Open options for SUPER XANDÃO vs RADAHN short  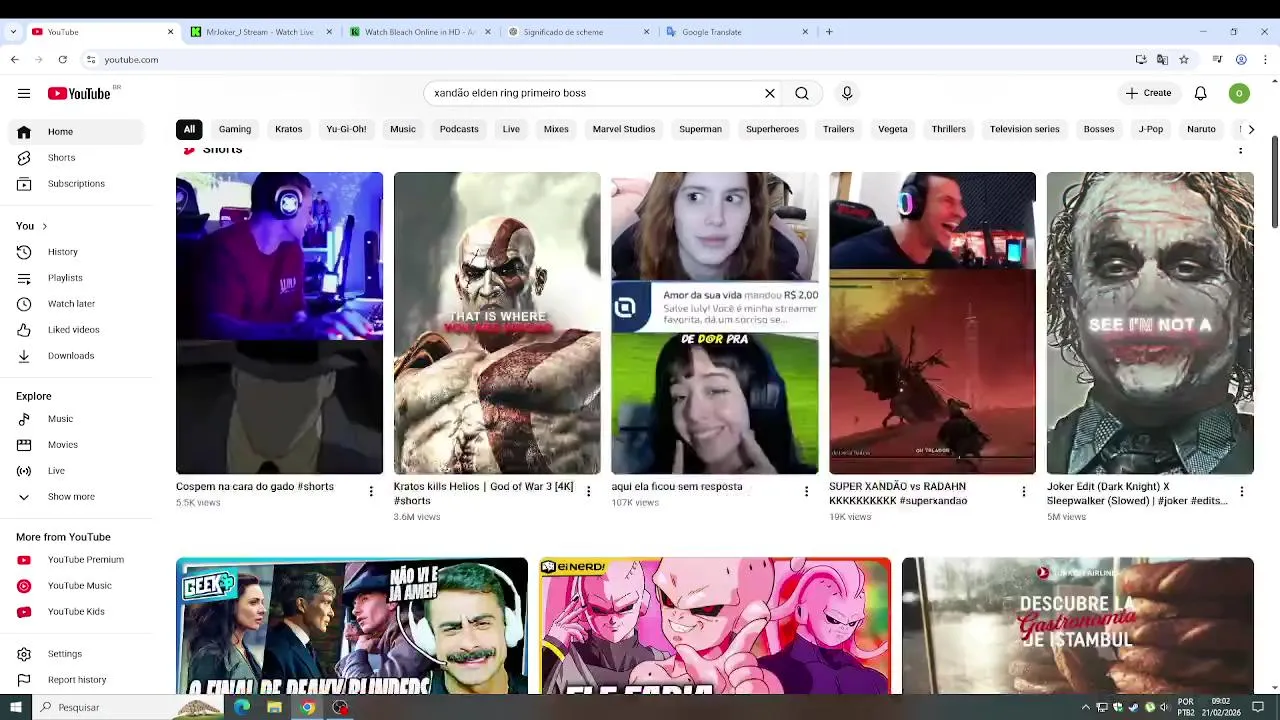click(x=1023, y=491)
